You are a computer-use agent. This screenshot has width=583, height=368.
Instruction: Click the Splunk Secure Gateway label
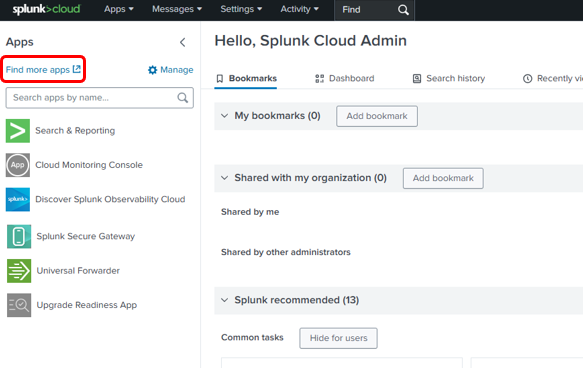86,236
